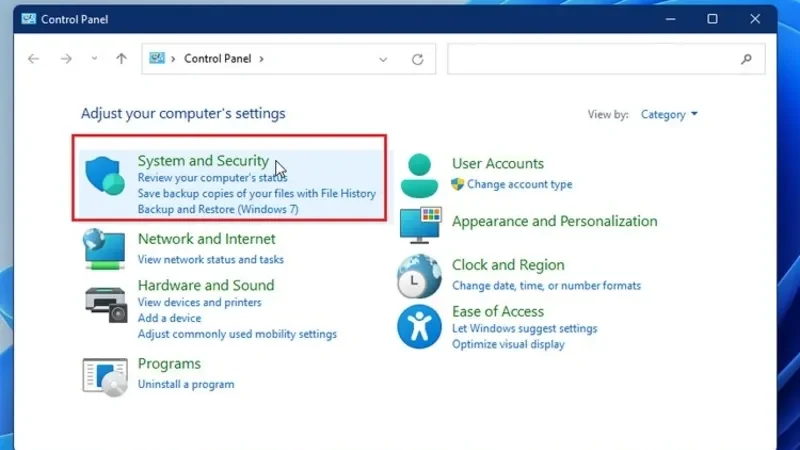
Task: Click the shield icon beside Change account type
Action: [x=457, y=184]
